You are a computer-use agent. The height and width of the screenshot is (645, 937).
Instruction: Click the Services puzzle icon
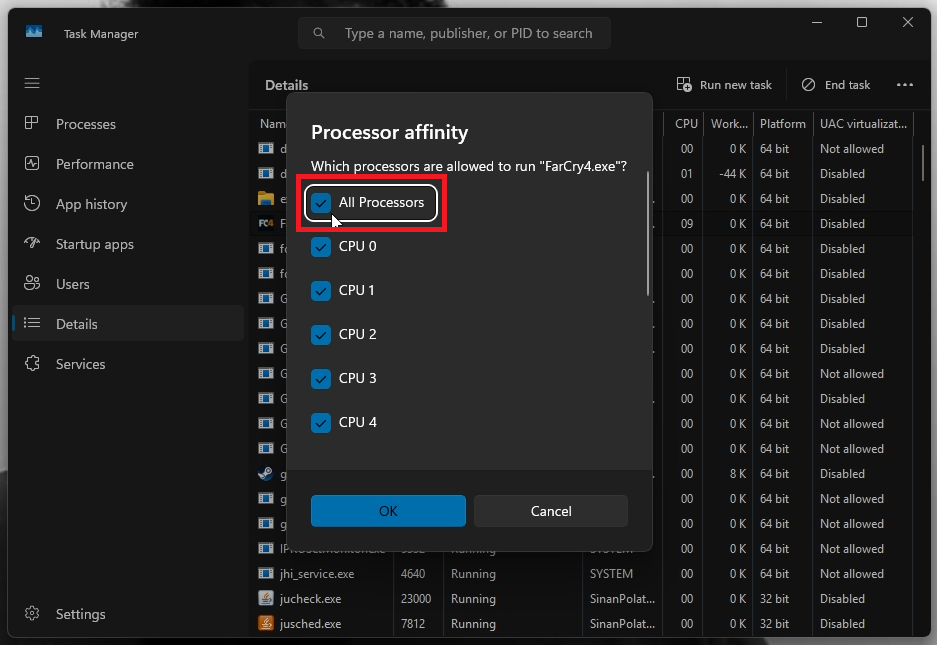click(32, 363)
